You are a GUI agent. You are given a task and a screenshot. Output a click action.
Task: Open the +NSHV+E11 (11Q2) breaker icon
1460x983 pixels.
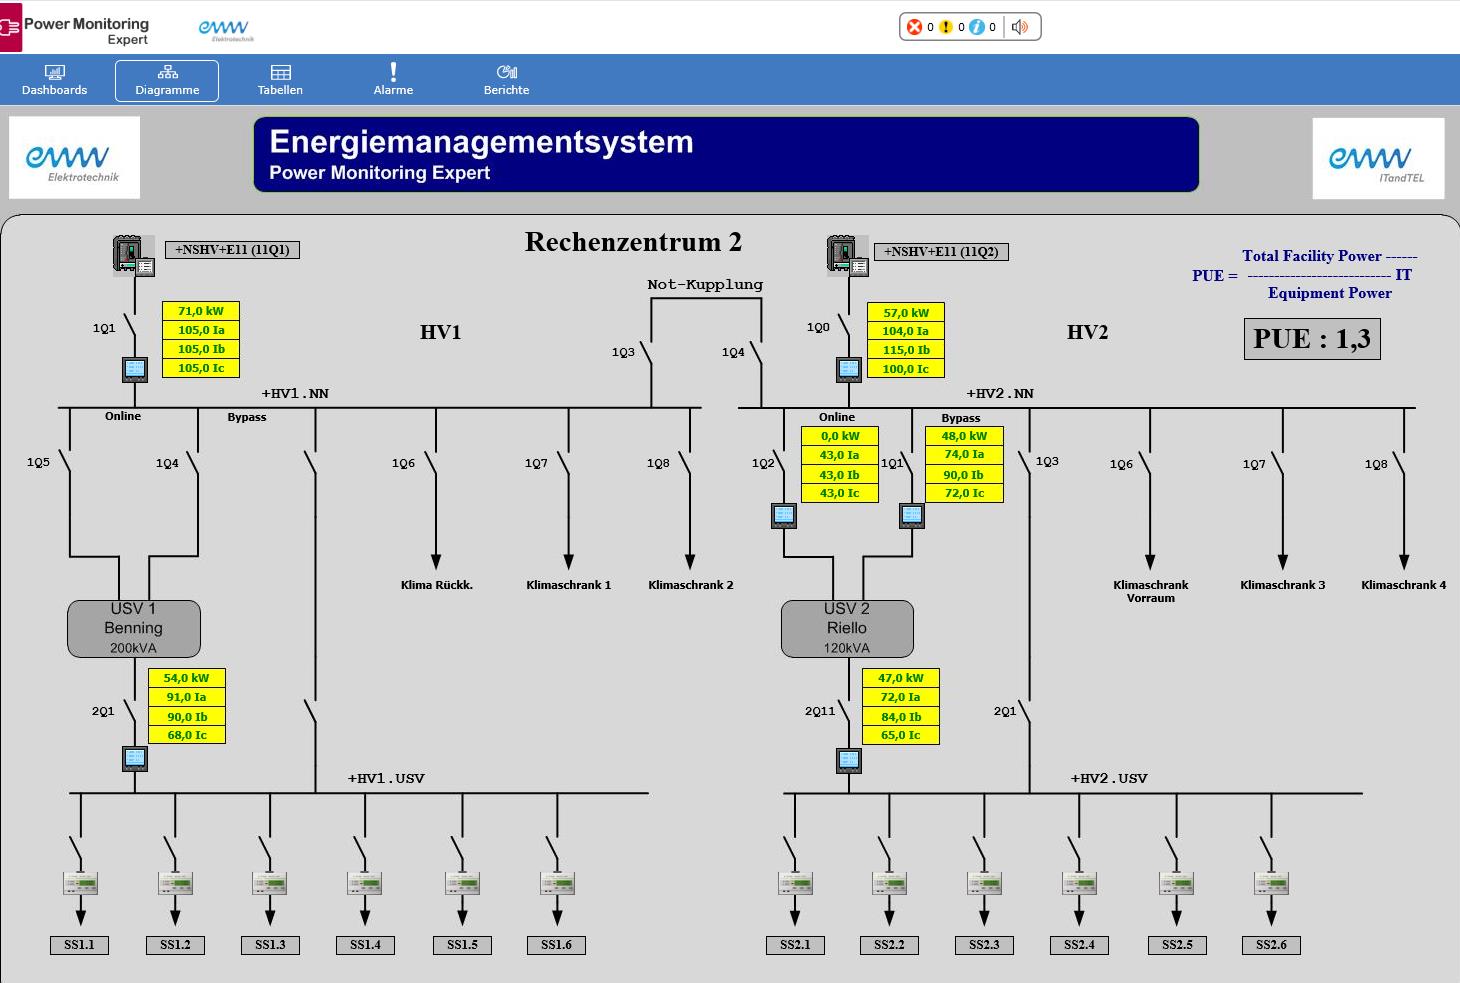(x=848, y=254)
